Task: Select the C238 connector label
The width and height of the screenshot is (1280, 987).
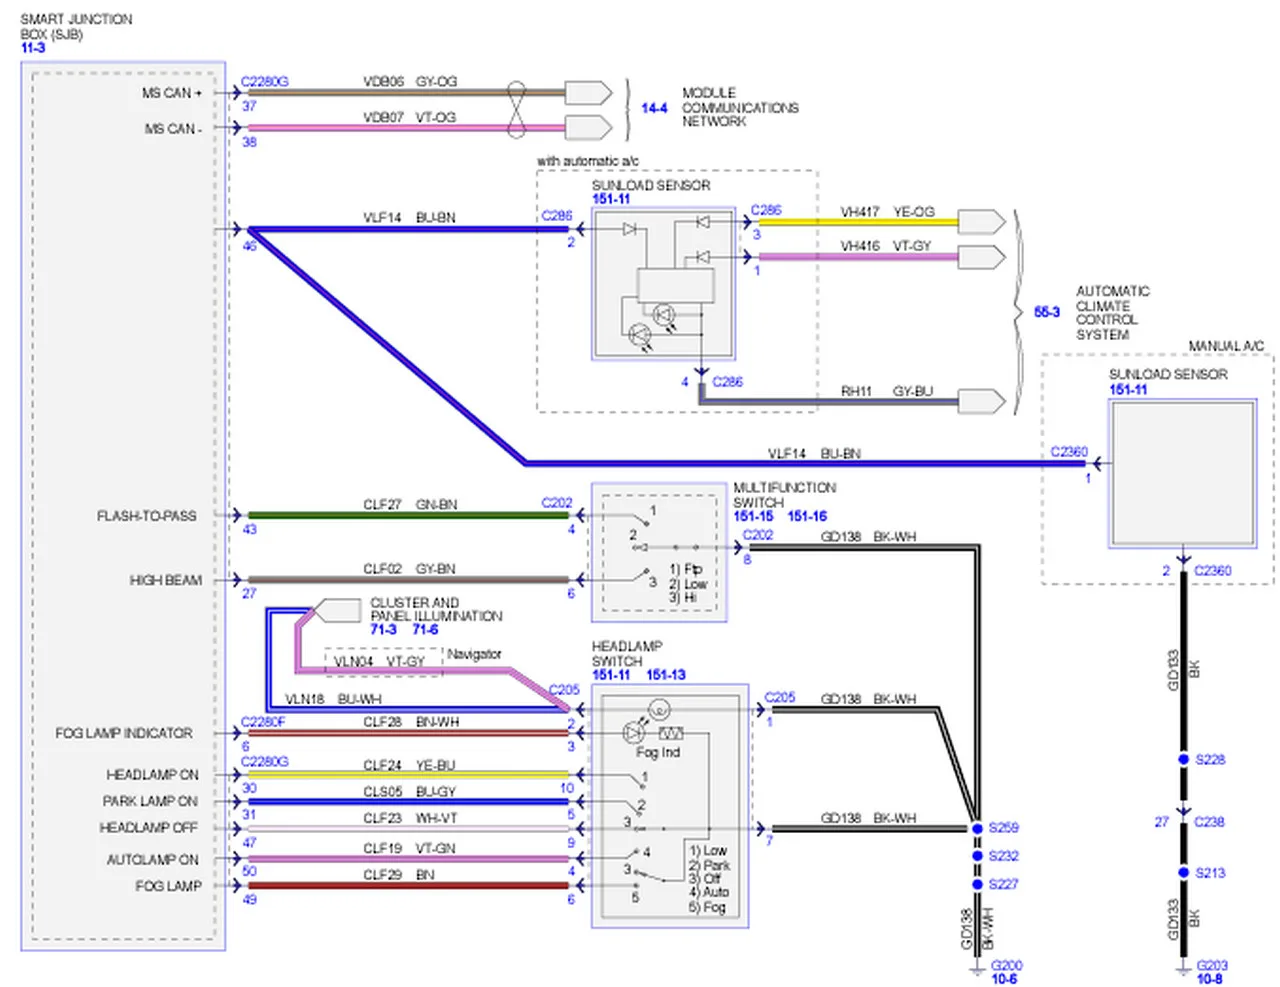Action: click(1209, 822)
